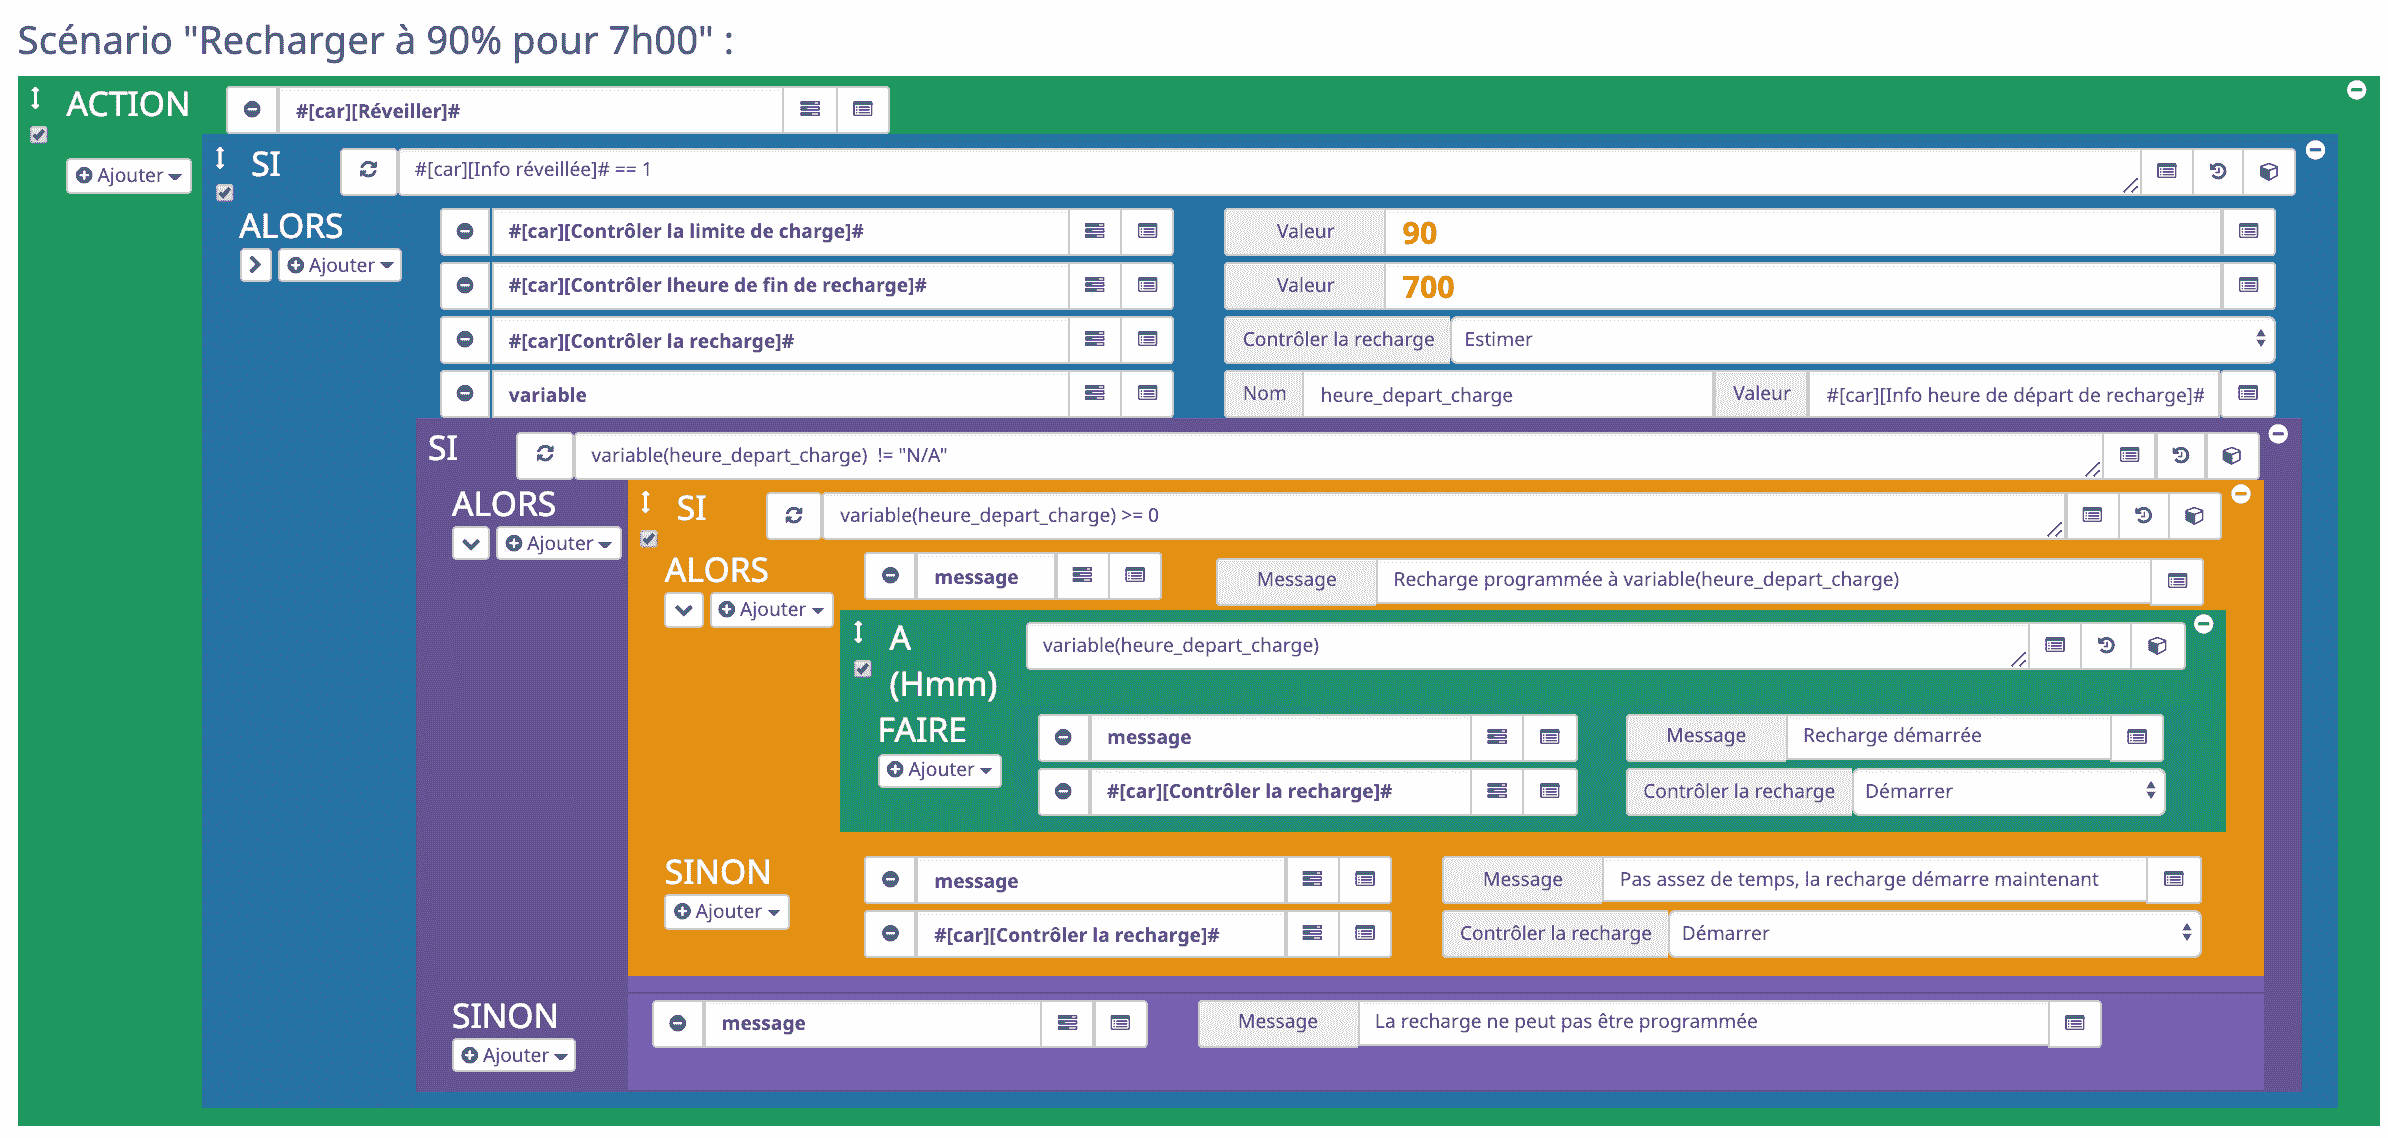
Task: Toggle the orange SI block checkbox
Action: coord(649,538)
